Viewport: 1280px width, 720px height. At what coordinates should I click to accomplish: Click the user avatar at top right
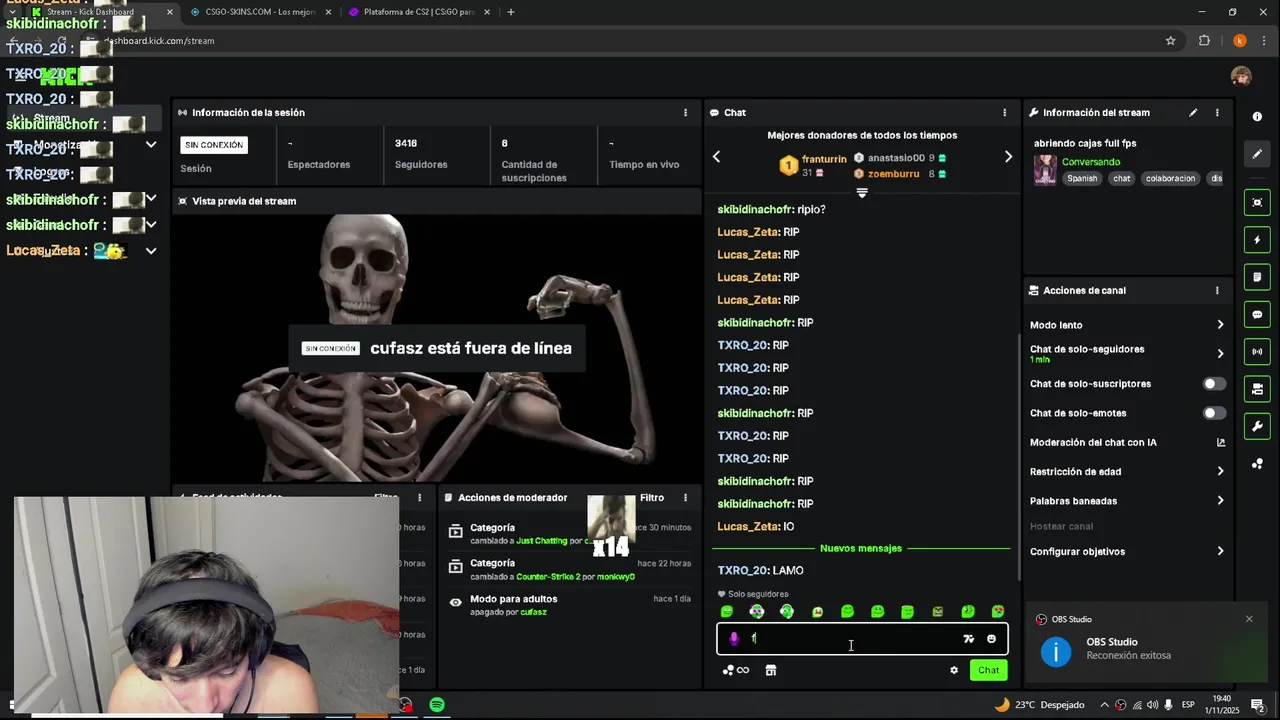pyautogui.click(x=1241, y=77)
